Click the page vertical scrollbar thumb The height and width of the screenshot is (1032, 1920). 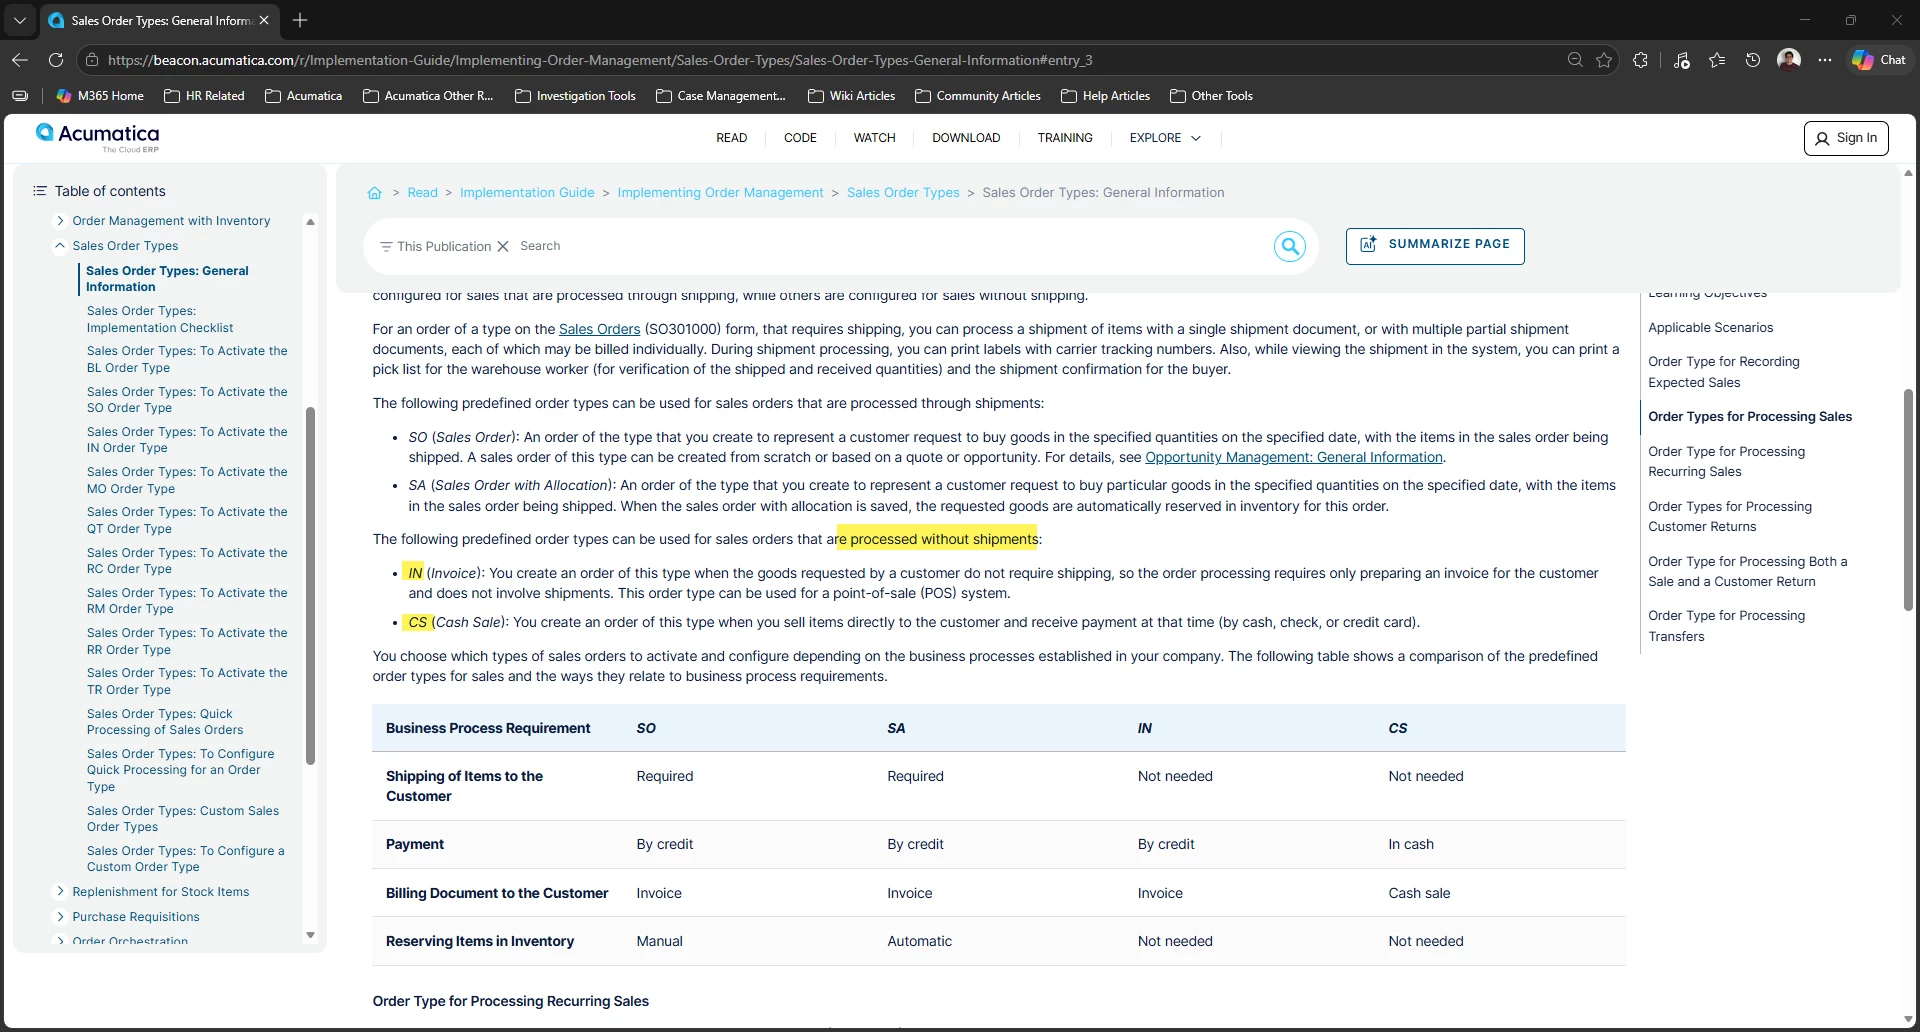[x=1908, y=500]
